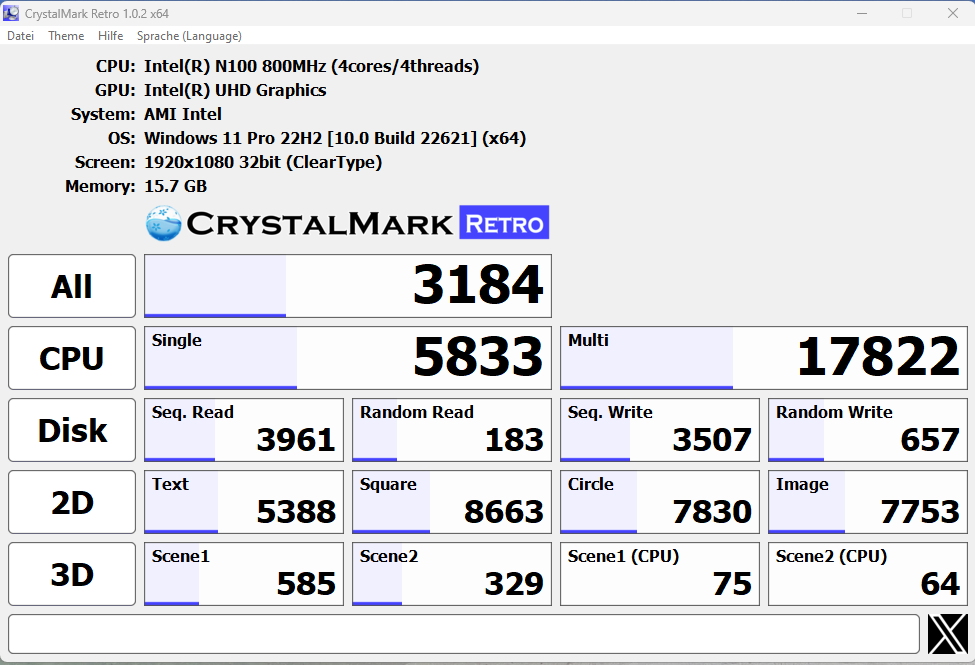
Task: Click the CrystalMark app icon in title bar
Action: [x=11, y=13]
